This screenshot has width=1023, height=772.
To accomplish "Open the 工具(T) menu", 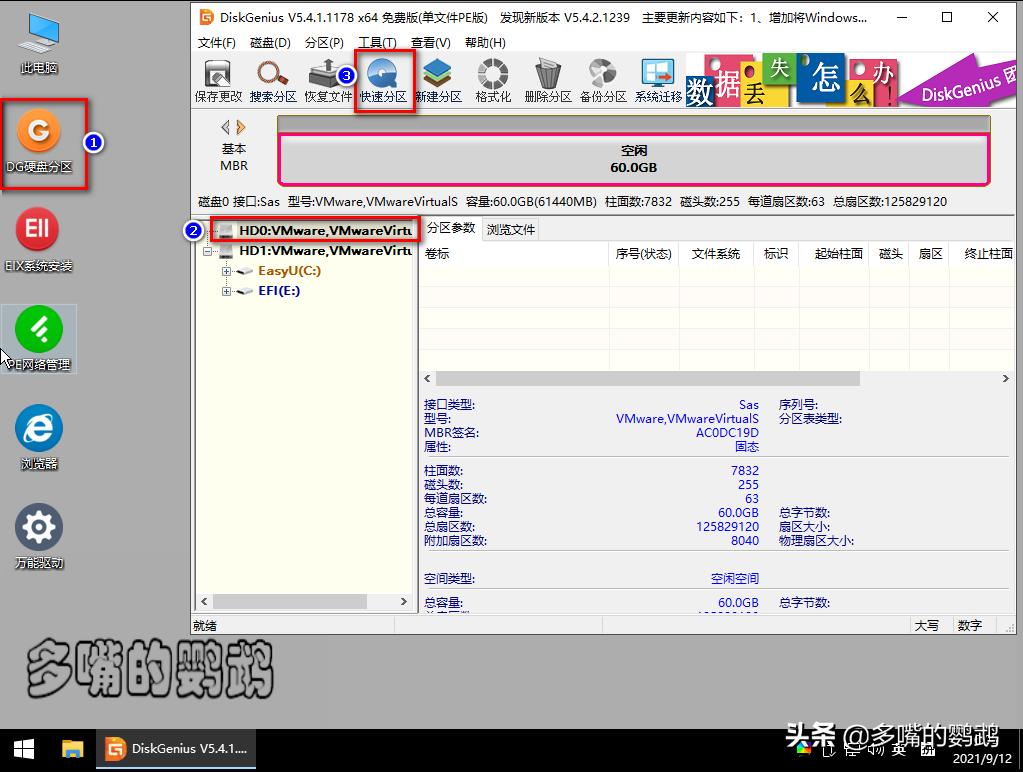I will pos(377,43).
